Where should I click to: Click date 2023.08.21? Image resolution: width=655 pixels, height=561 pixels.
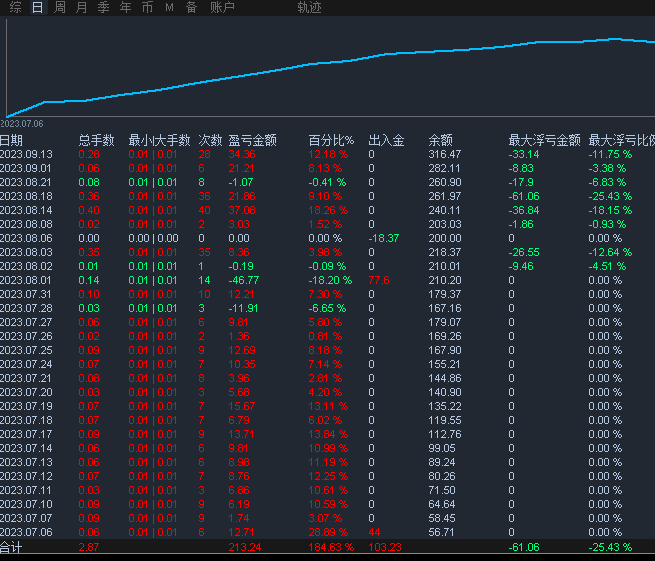[x=25, y=183]
